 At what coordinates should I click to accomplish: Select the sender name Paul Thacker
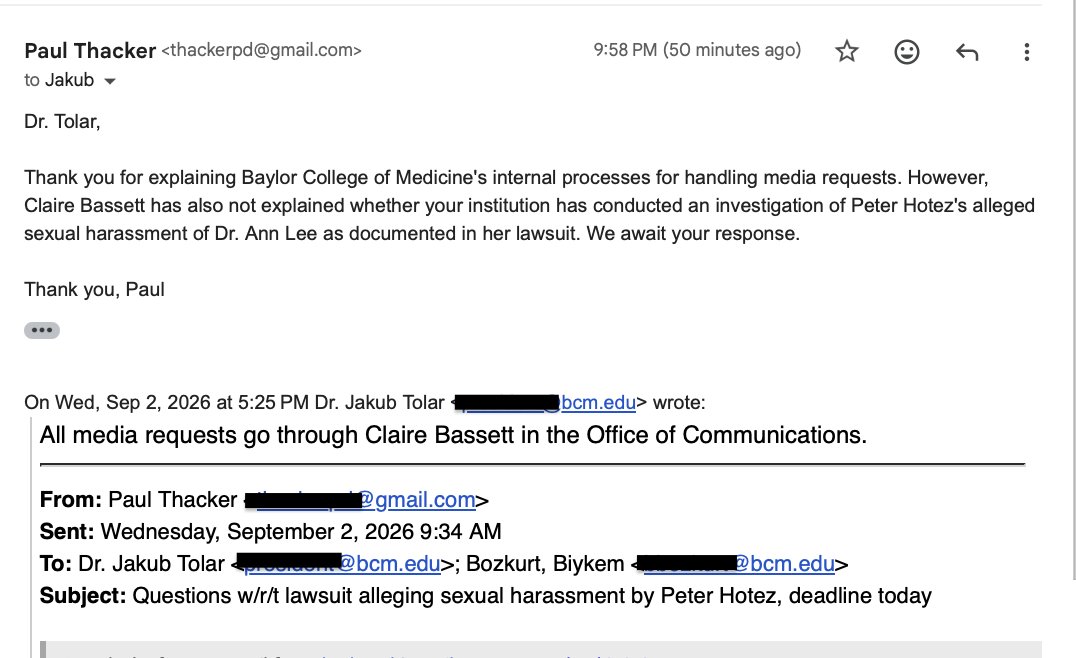coord(90,50)
